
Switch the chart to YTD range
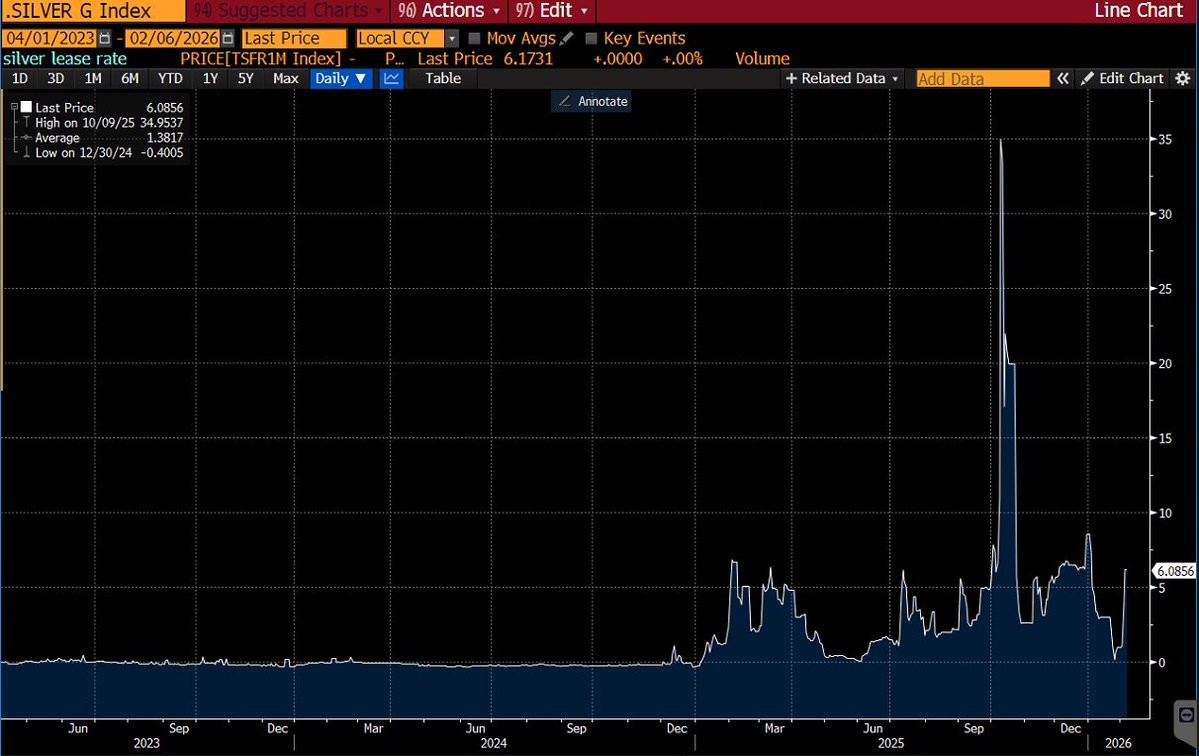click(x=170, y=78)
